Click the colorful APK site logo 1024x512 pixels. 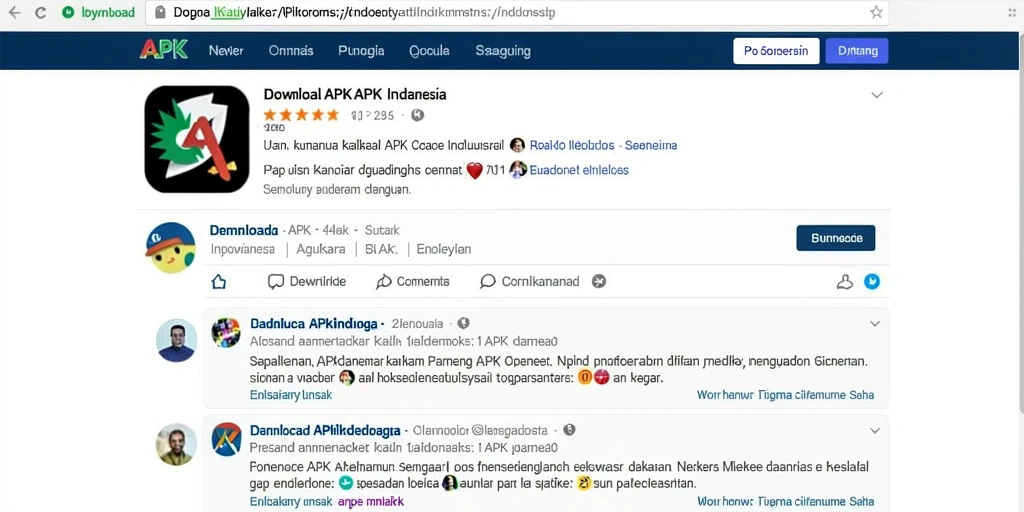coord(164,50)
